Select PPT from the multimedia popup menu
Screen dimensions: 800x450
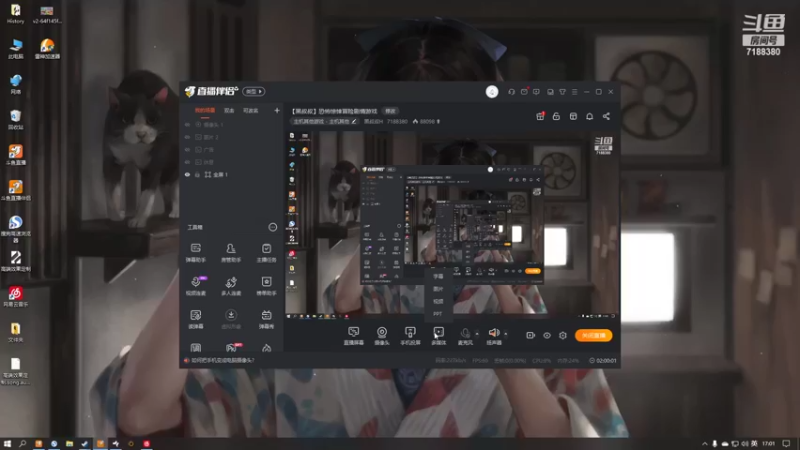pyautogui.click(x=438, y=314)
